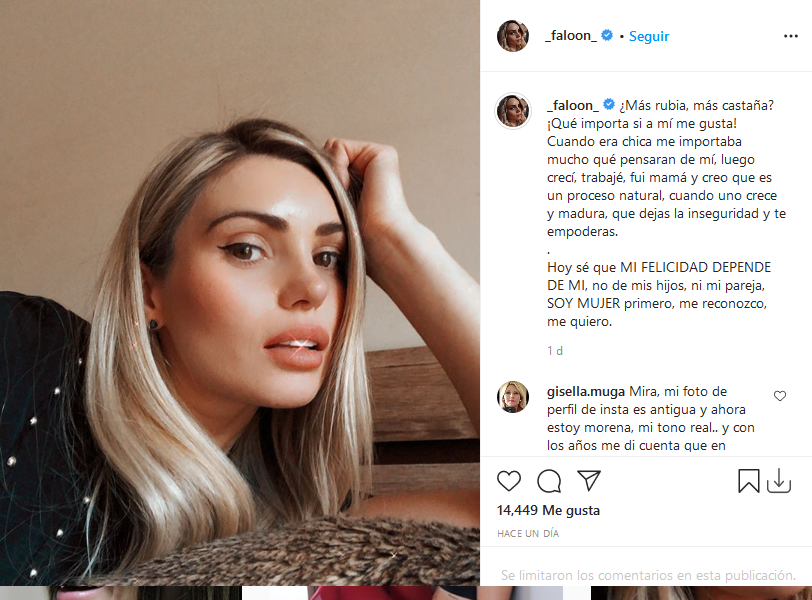
Task: Click the verified badge beside header _faloon_
Action: point(607,35)
